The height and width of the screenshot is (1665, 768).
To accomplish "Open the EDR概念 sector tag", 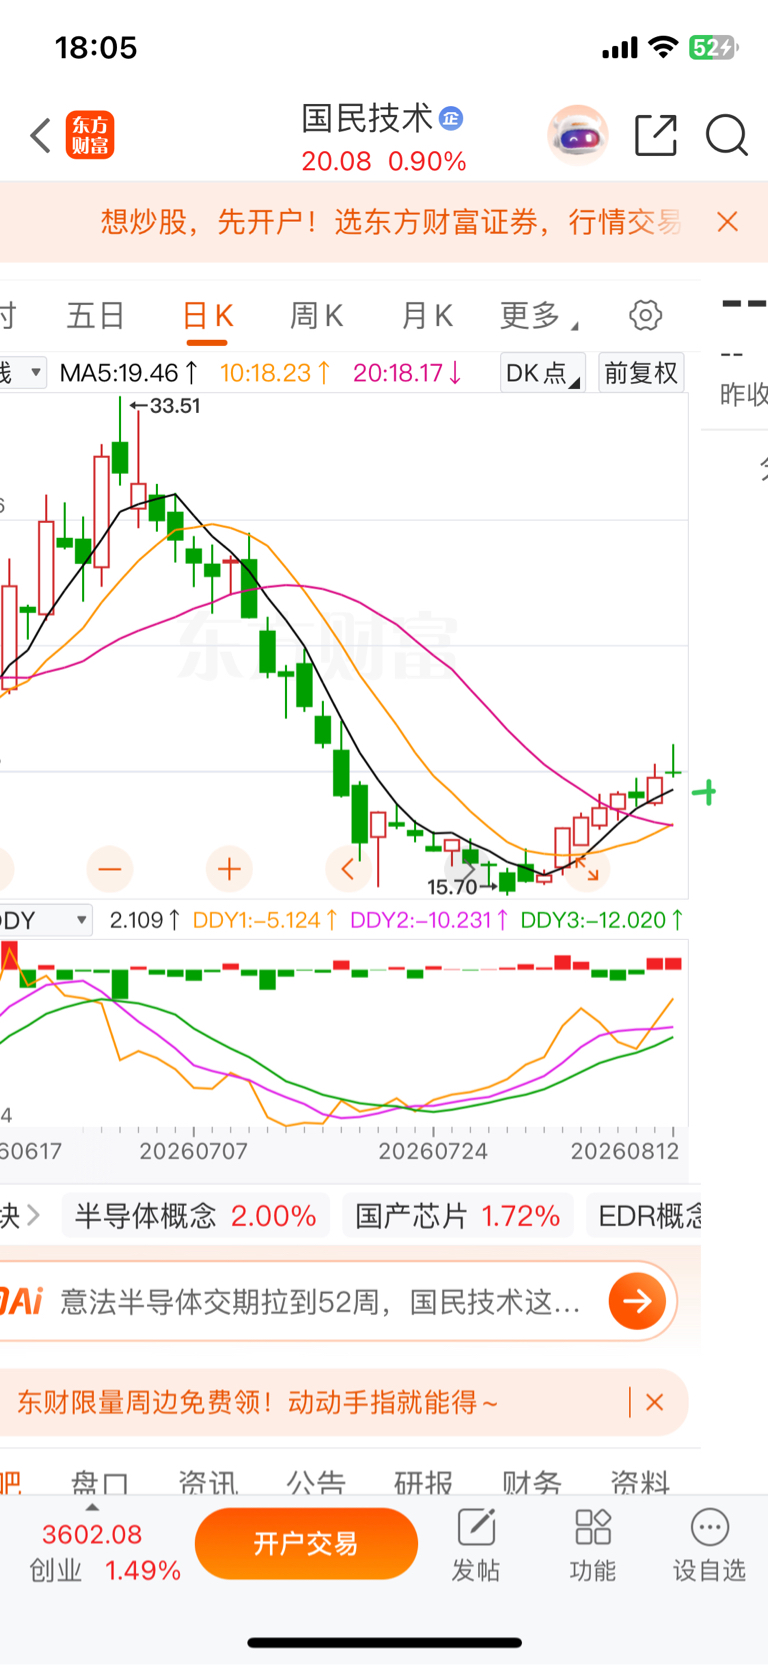I will (646, 1216).
